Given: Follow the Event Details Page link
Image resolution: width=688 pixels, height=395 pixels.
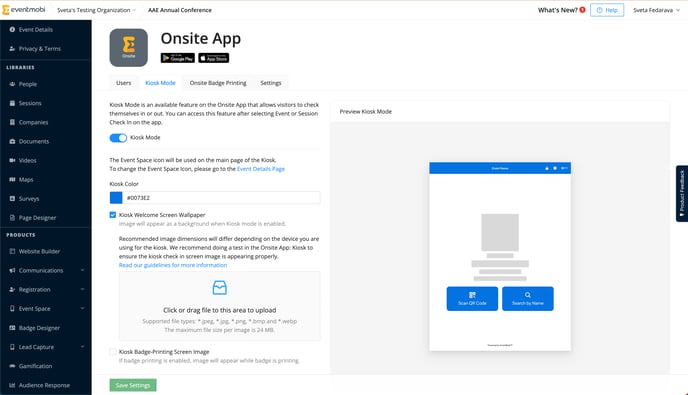Looking at the screenshot, I should coord(261,169).
